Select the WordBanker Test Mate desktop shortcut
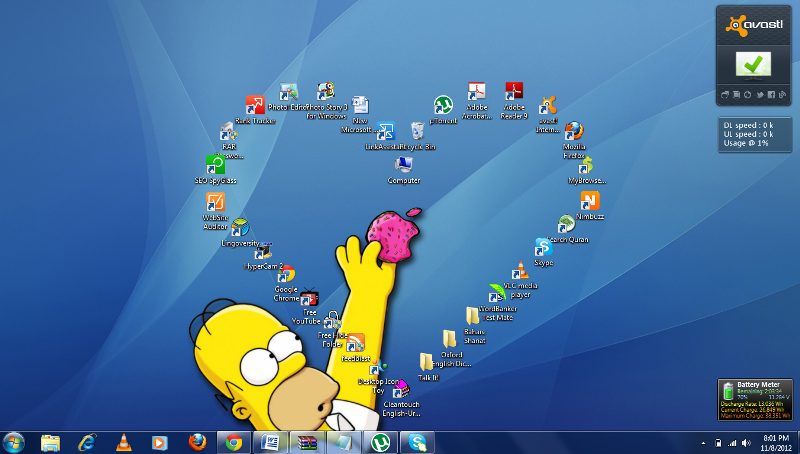This screenshot has width=800, height=454. [497, 302]
